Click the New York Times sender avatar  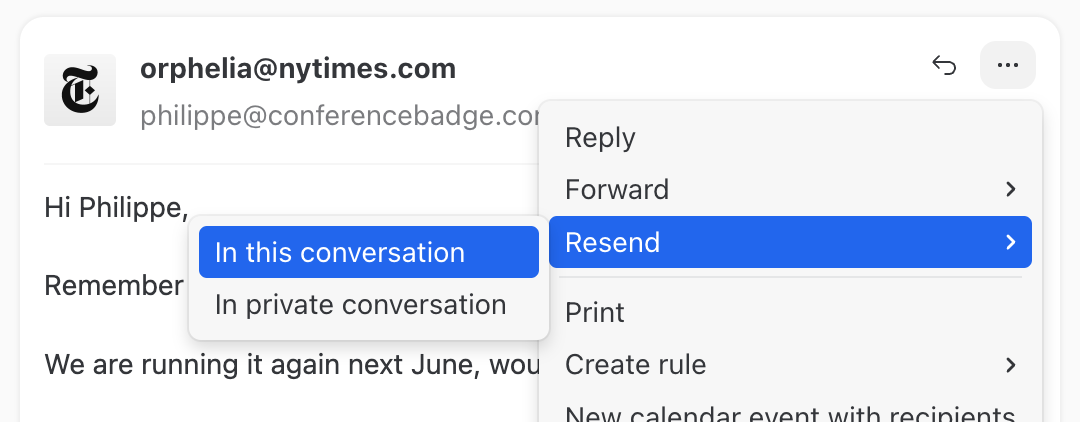80,90
